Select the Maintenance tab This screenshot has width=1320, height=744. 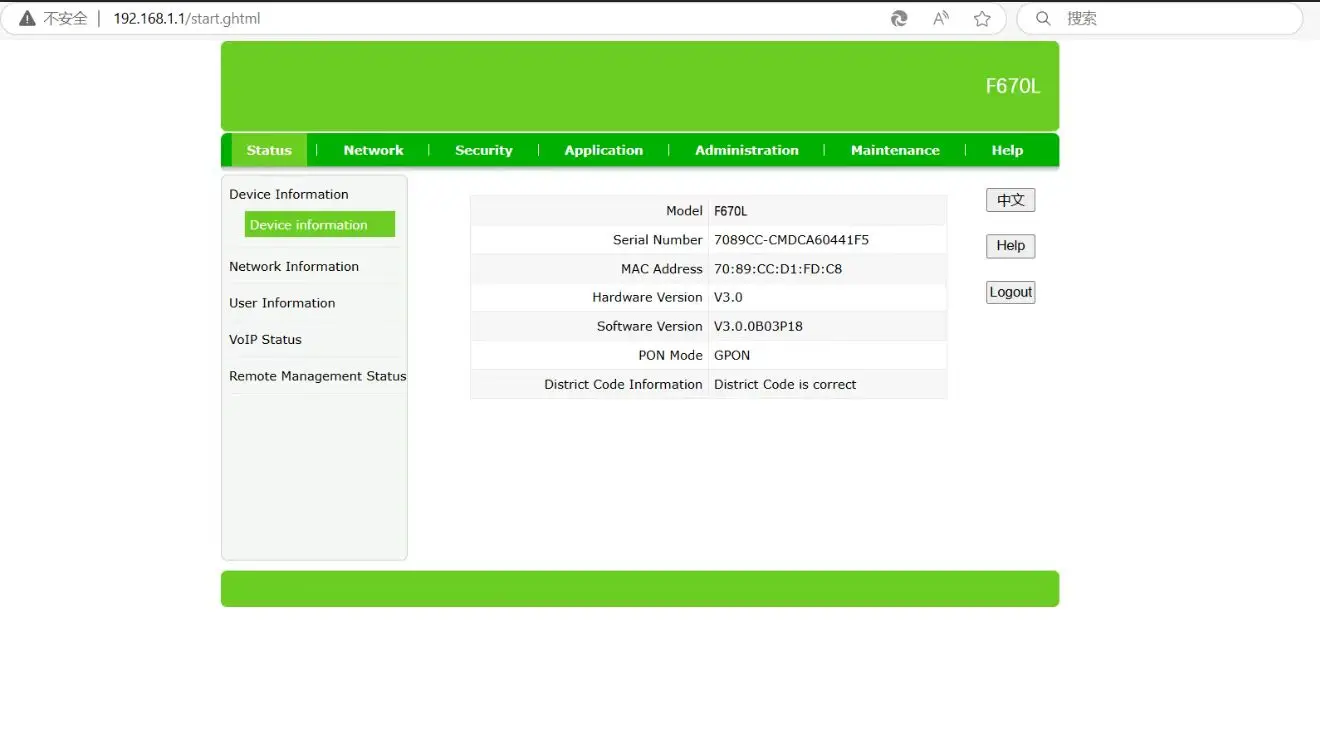point(895,150)
